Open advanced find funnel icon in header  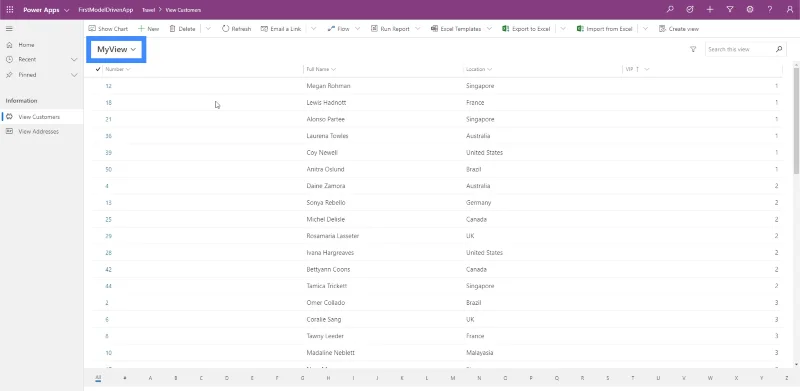tap(730, 10)
